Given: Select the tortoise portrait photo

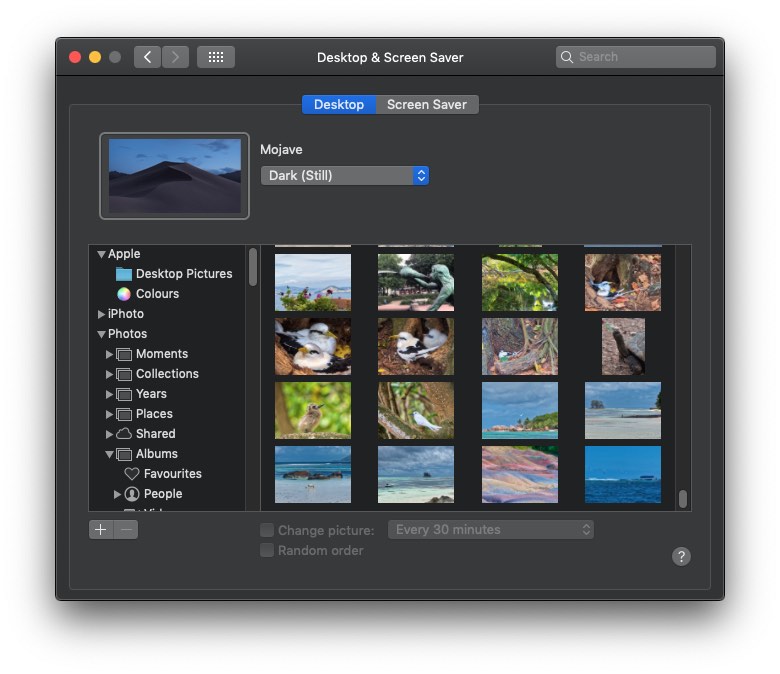Looking at the screenshot, I should [623, 347].
